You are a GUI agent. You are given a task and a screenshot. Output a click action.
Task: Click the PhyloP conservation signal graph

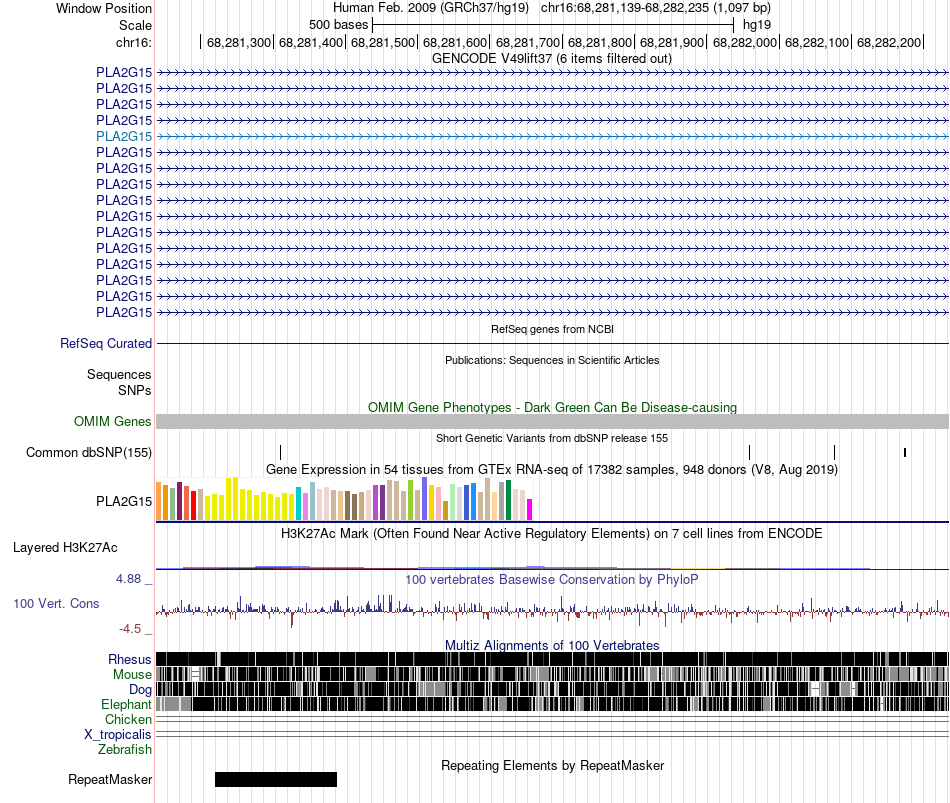point(553,611)
